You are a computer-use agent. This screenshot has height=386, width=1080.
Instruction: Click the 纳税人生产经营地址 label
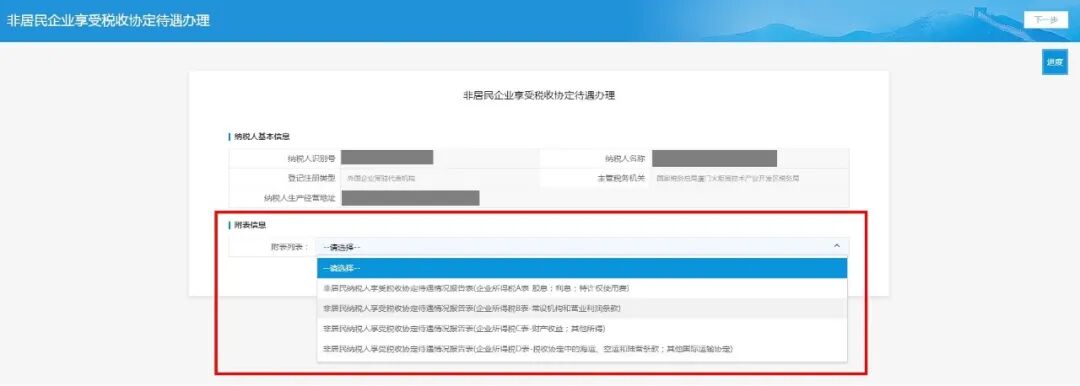coord(299,198)
